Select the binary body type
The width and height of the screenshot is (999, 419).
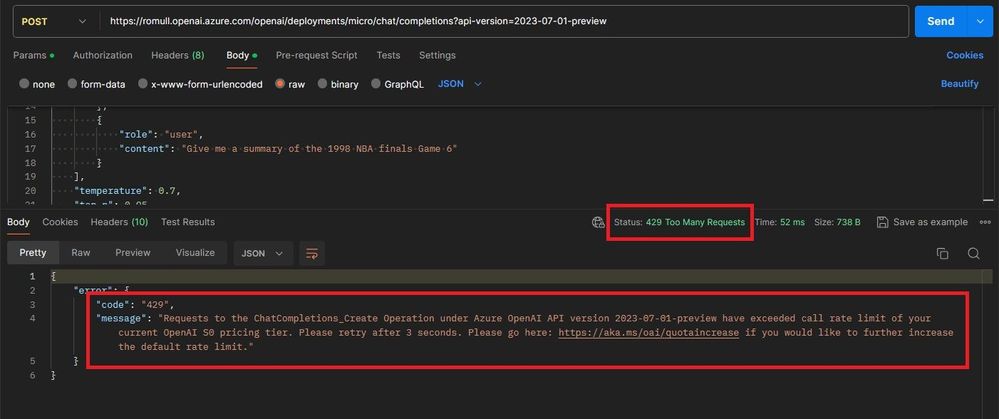click(338, 84)
